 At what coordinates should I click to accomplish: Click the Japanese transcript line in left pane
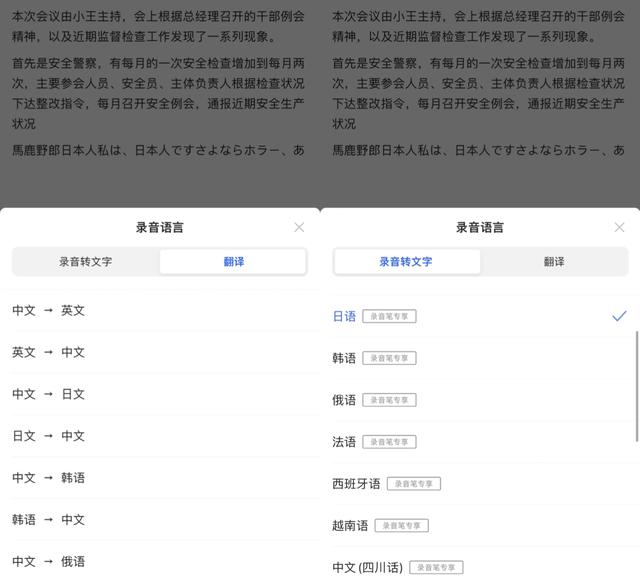[x=158, y=150]
